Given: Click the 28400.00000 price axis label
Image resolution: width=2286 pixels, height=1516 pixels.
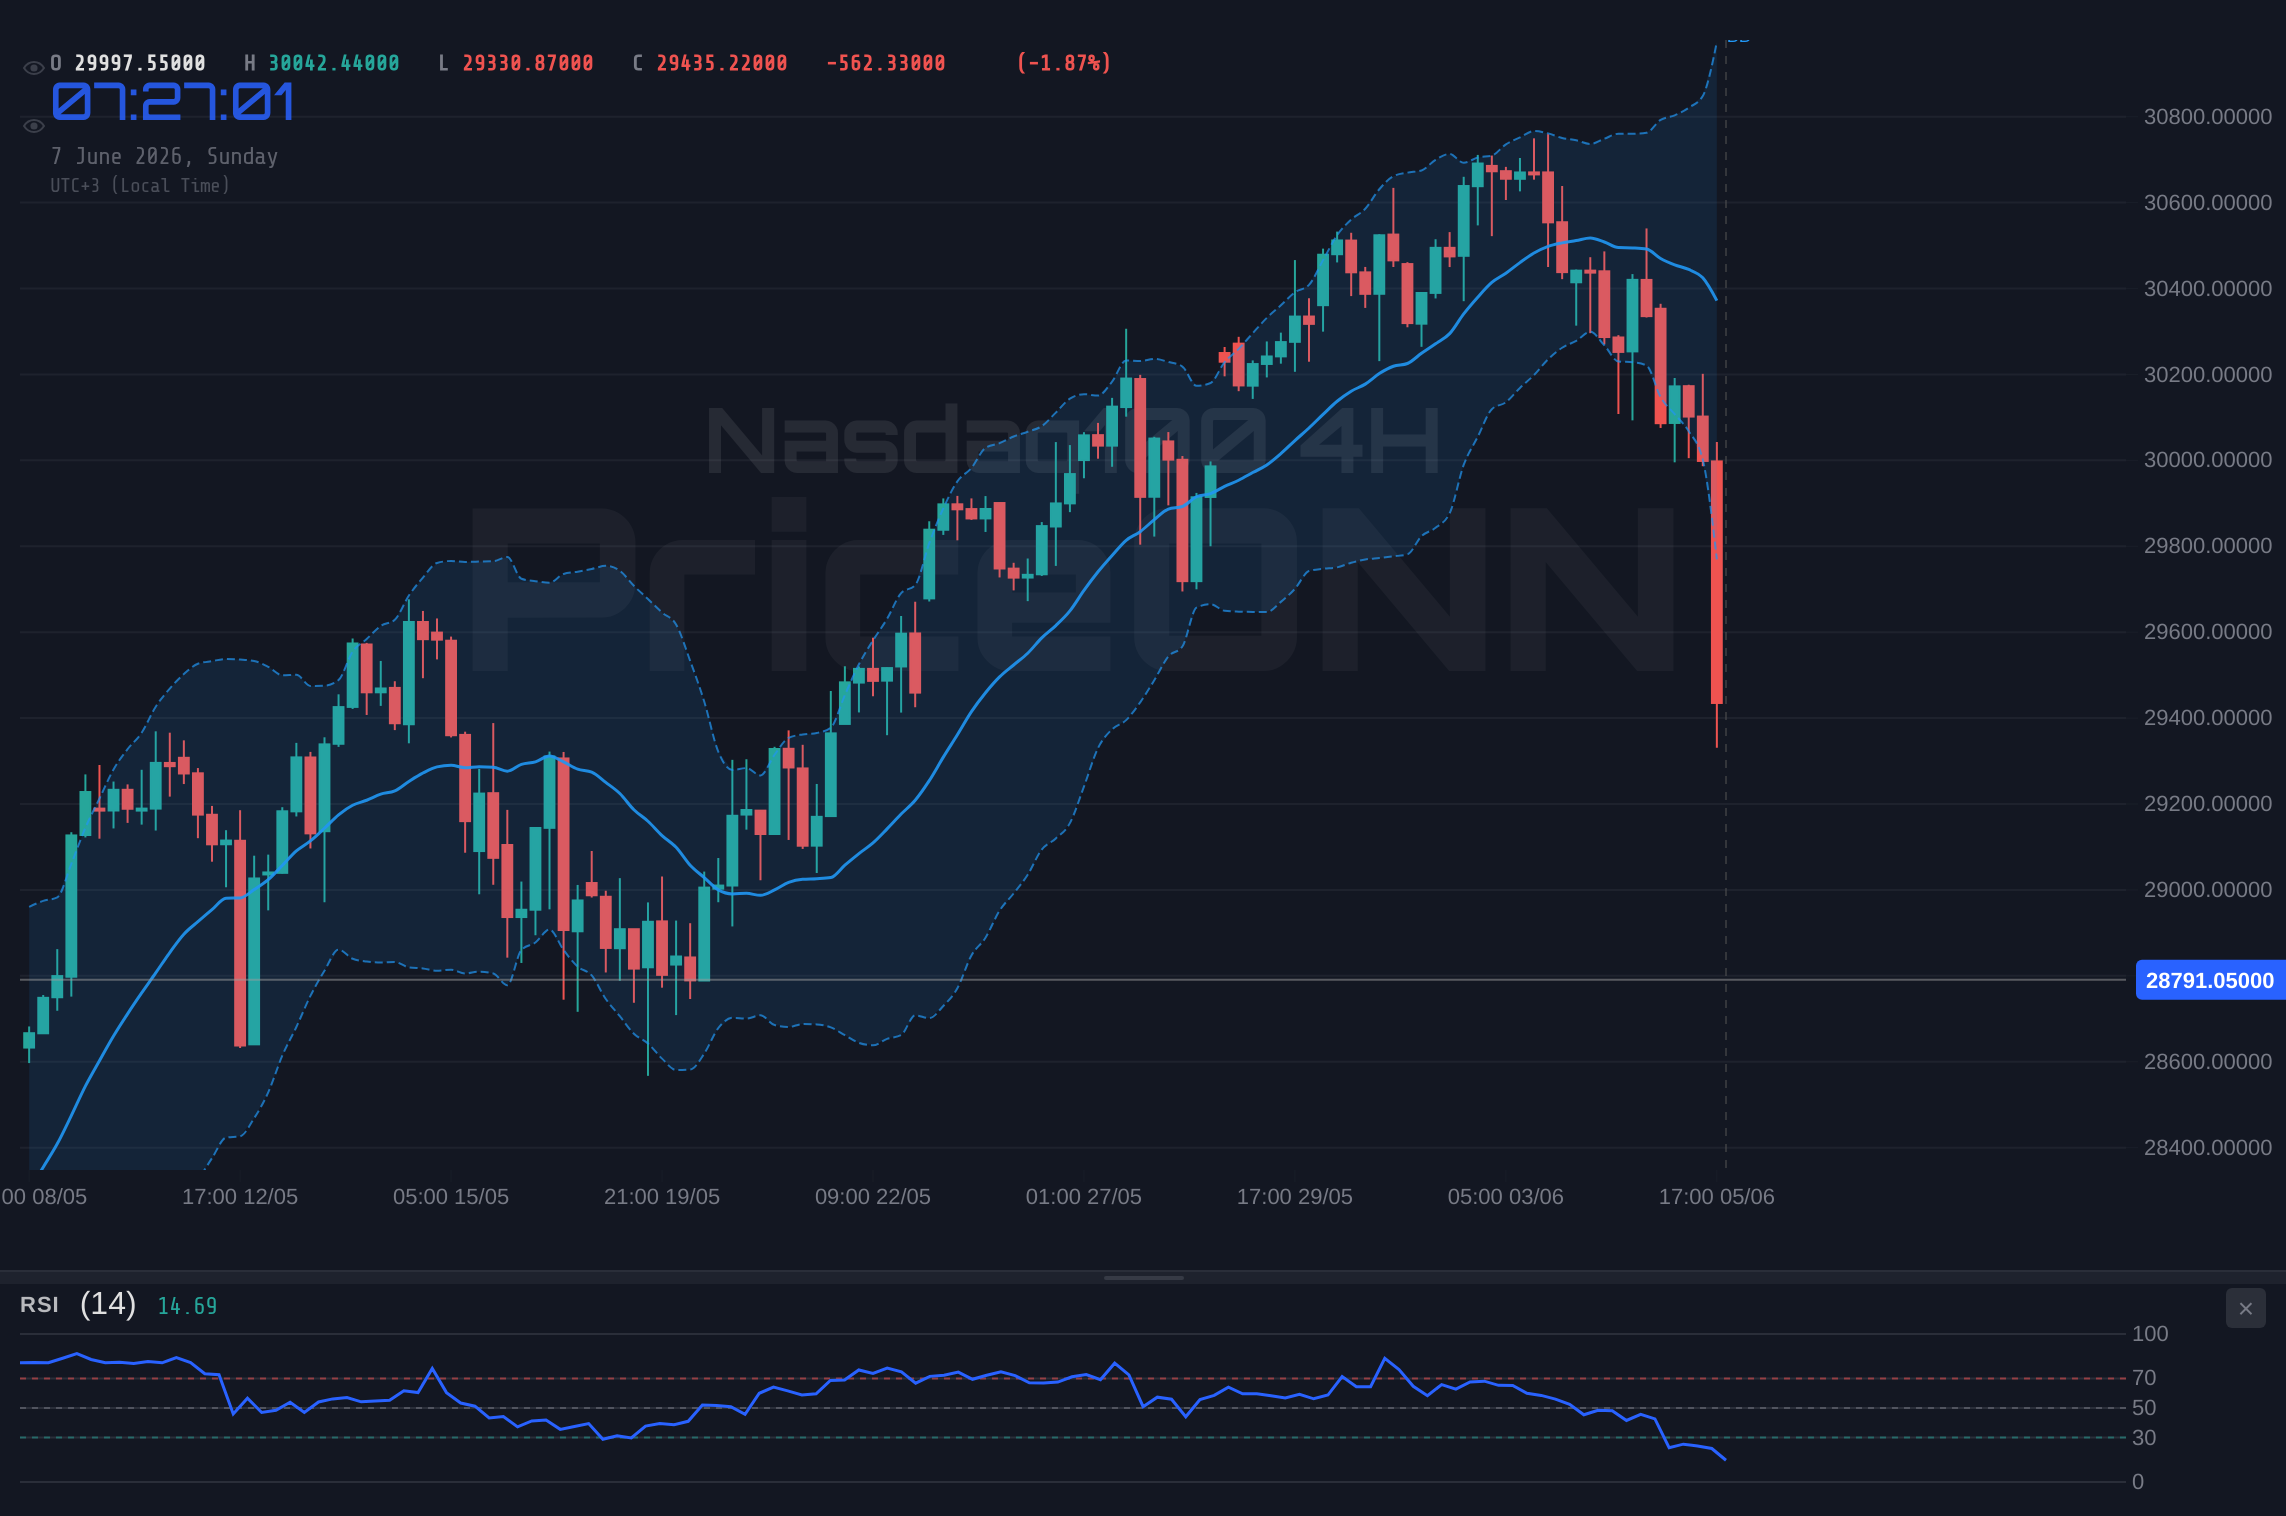Looking at the screenshot, I should (2208, 1148).
